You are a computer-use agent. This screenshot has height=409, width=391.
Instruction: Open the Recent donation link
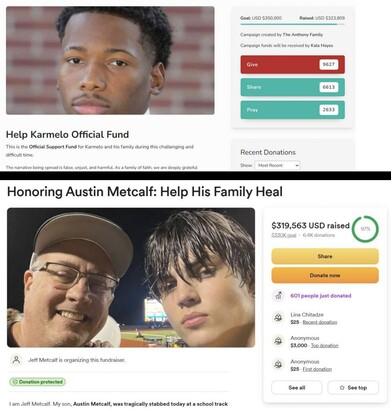(x=320, y=322)
